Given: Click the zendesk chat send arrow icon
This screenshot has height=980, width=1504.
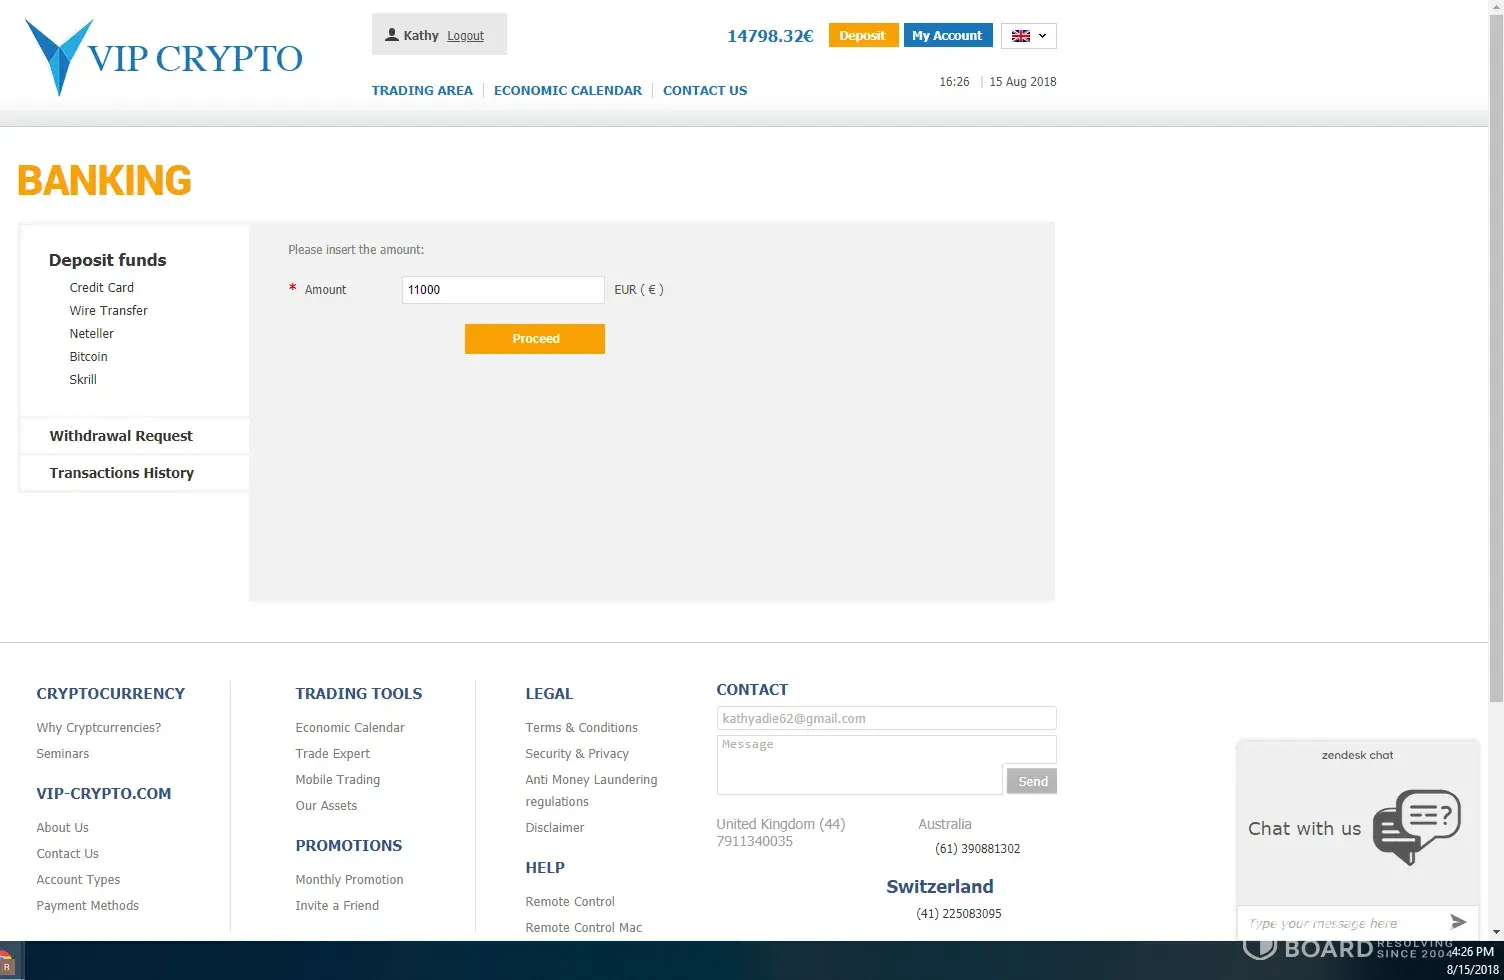Looking at the screenshot, I should coord(1457,922).
